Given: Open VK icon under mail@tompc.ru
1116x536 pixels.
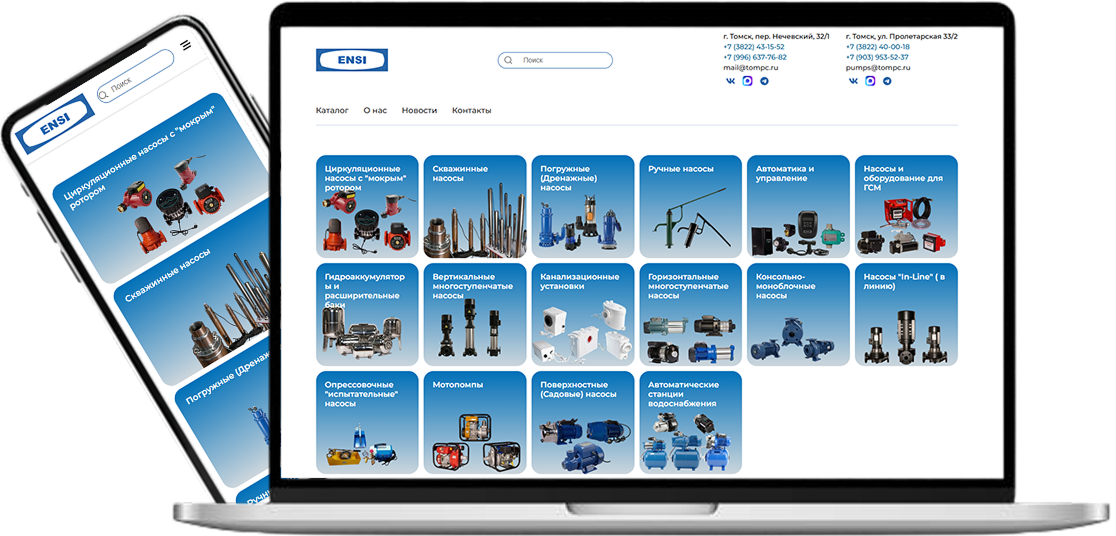Looking at the screenshot, I should (730, 81).
